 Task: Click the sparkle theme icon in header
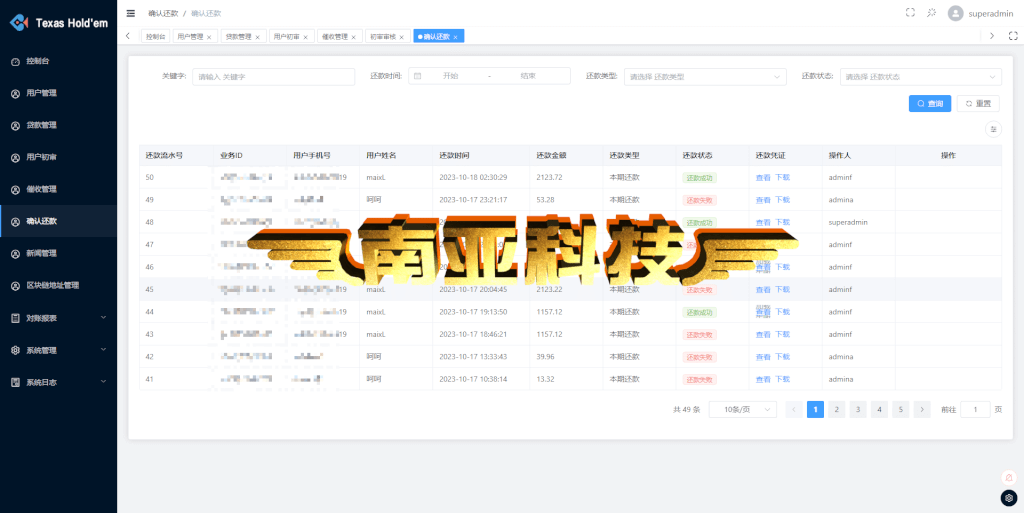932,12
